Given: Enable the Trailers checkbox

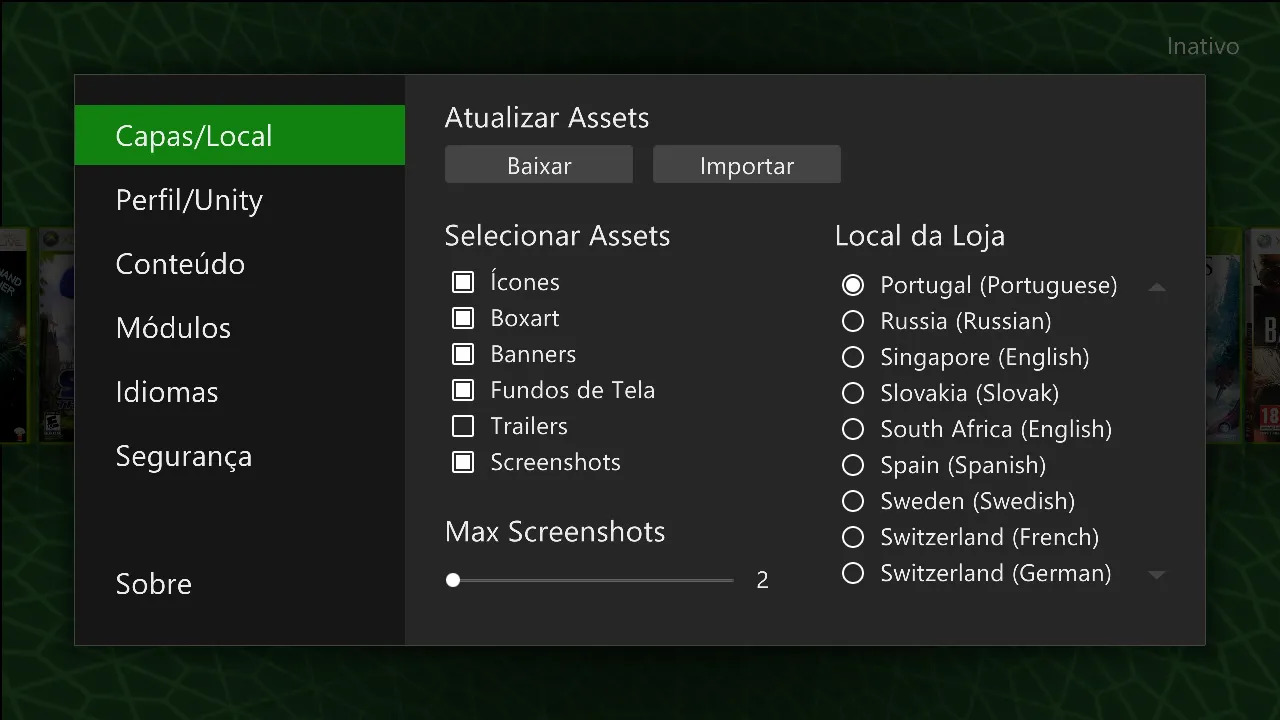Looking at the screenshot, I should (463, 426).
